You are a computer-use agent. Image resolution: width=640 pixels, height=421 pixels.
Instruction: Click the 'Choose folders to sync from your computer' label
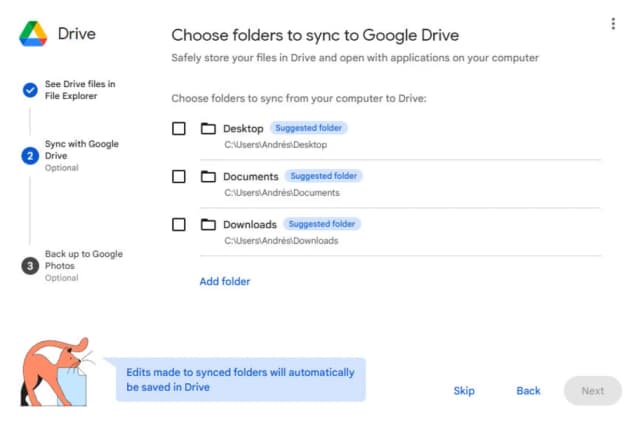(299, 98)
